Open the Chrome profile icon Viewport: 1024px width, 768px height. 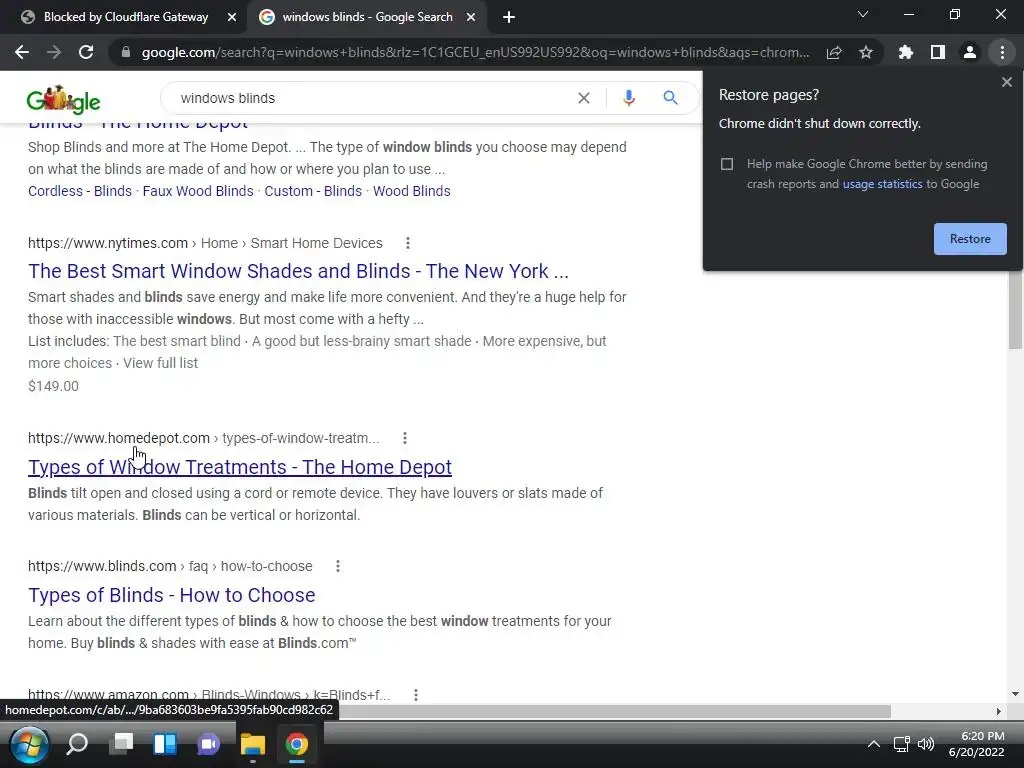click(970, 52)
